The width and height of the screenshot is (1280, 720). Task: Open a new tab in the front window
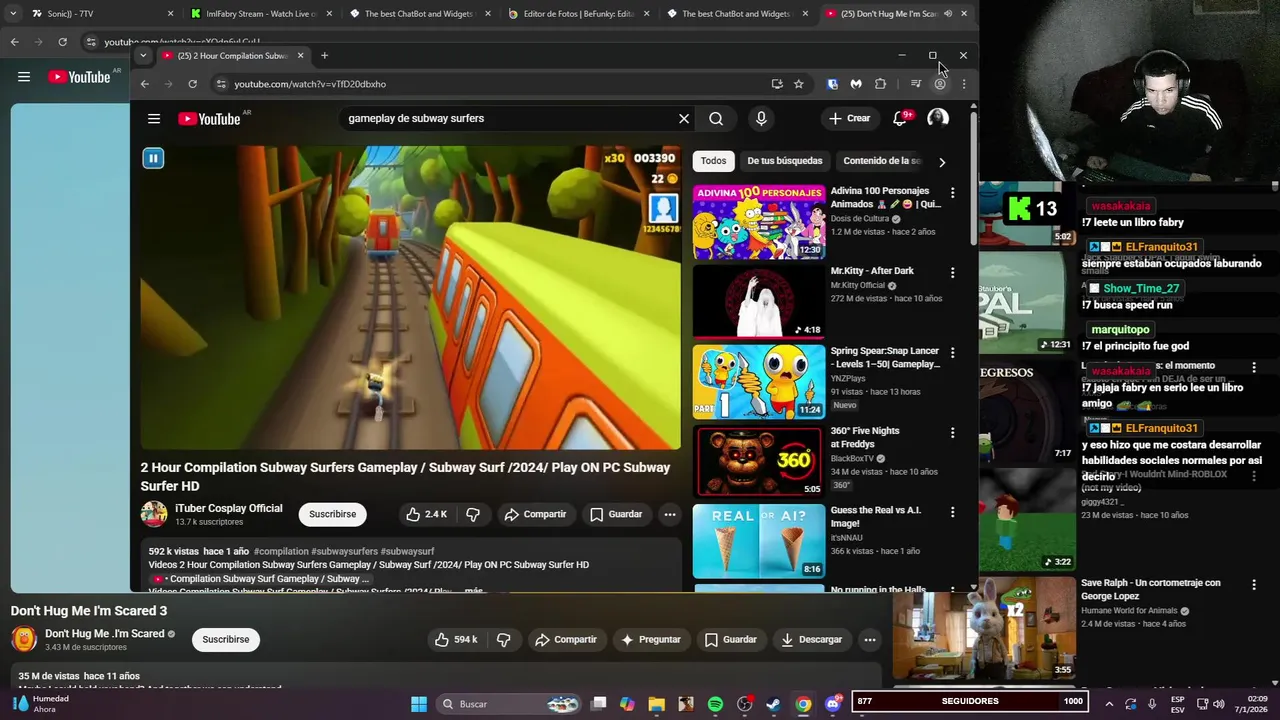coord(324,56)
